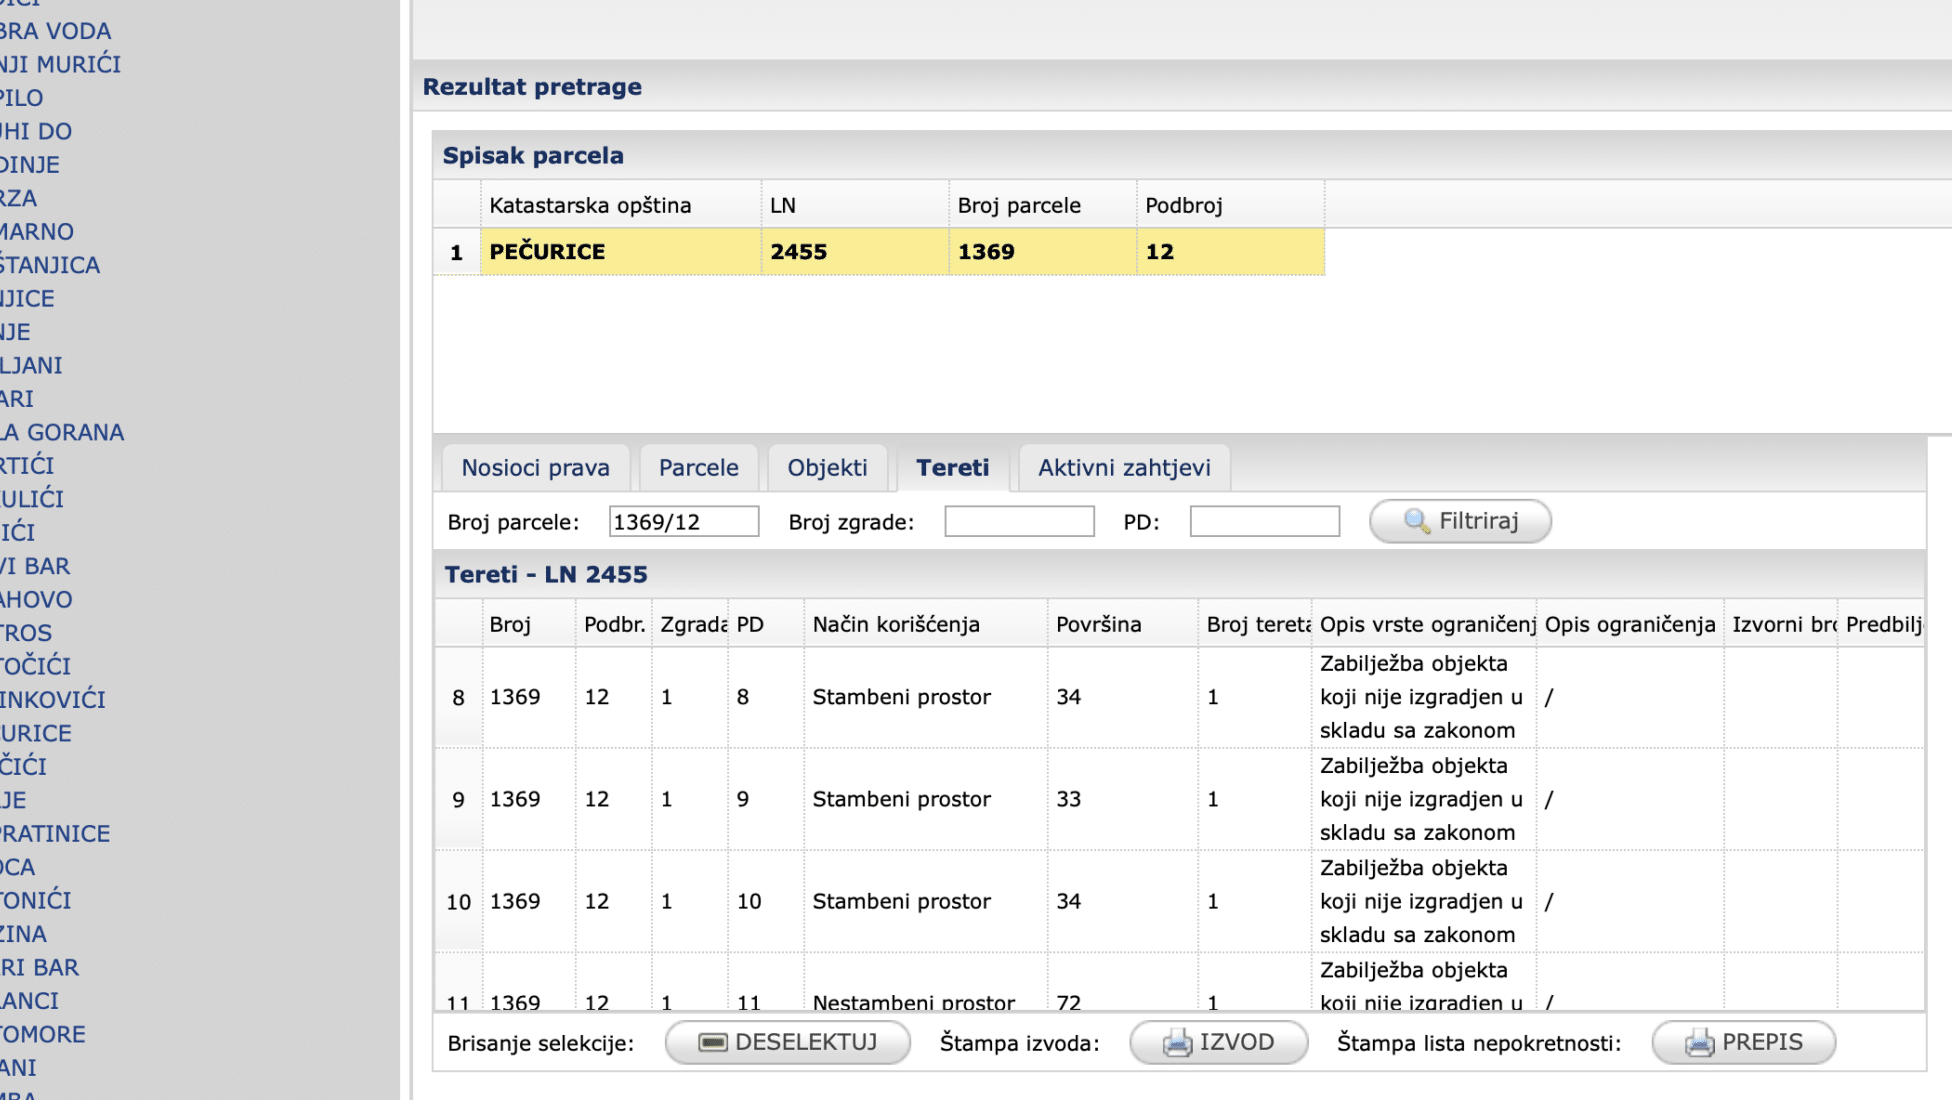1952x1100 pixels.
Task: Click the Filtriraj magnifier icon
Action: 1417,521
